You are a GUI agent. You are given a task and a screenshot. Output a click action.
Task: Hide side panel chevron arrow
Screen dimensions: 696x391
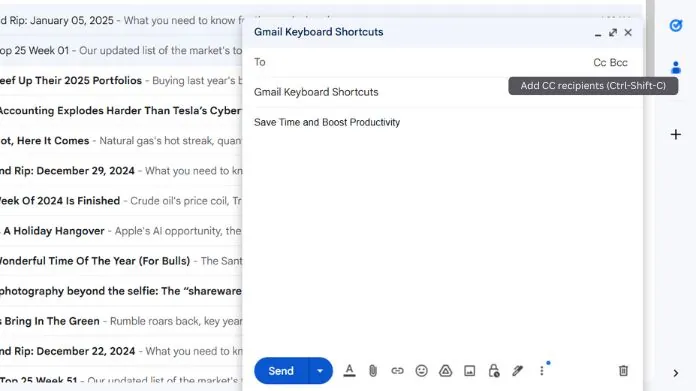(676, 373)
